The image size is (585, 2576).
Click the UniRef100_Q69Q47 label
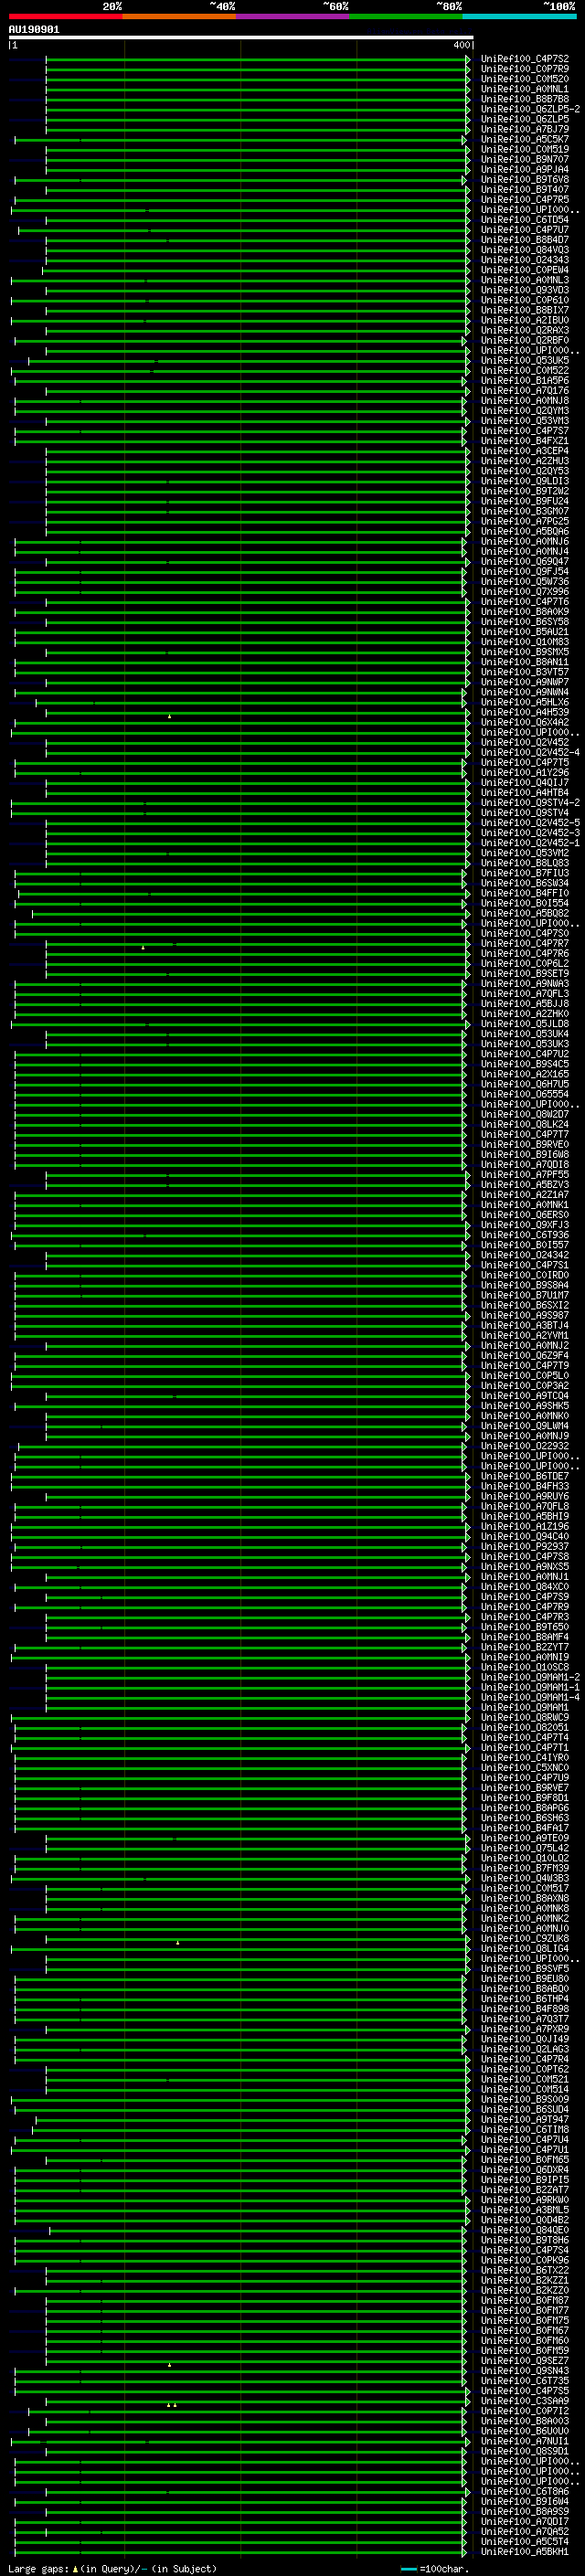click(525, 561)
